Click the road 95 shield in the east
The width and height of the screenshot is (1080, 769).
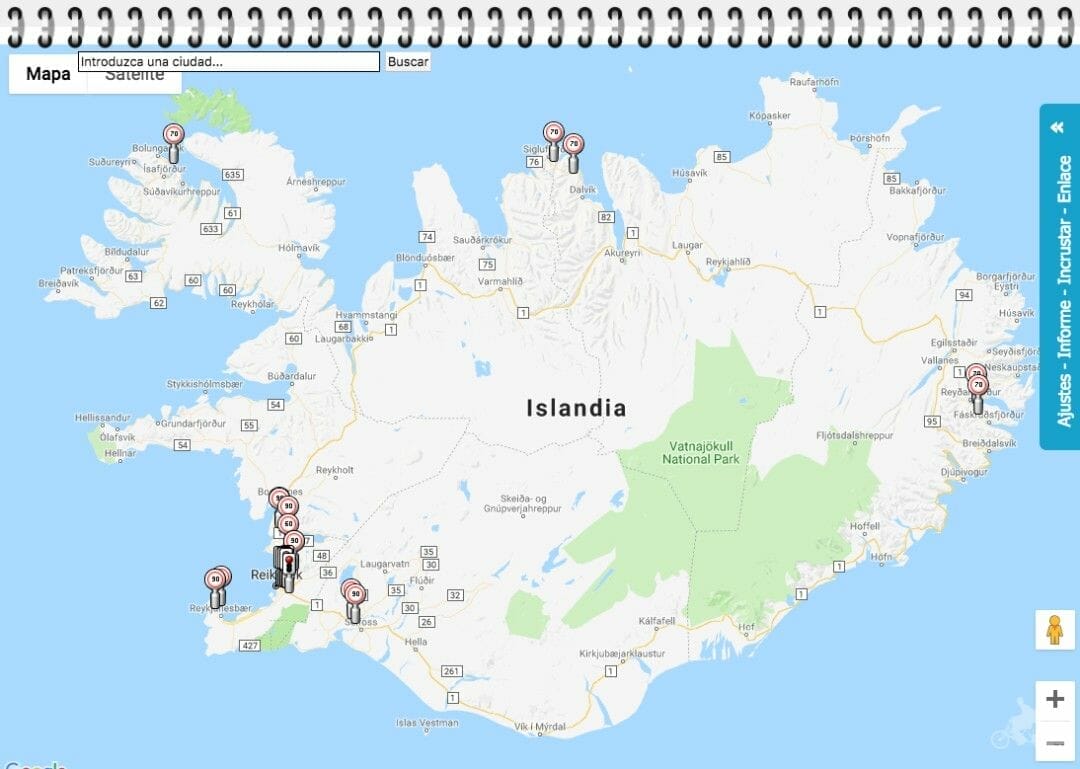pos(933,421)
